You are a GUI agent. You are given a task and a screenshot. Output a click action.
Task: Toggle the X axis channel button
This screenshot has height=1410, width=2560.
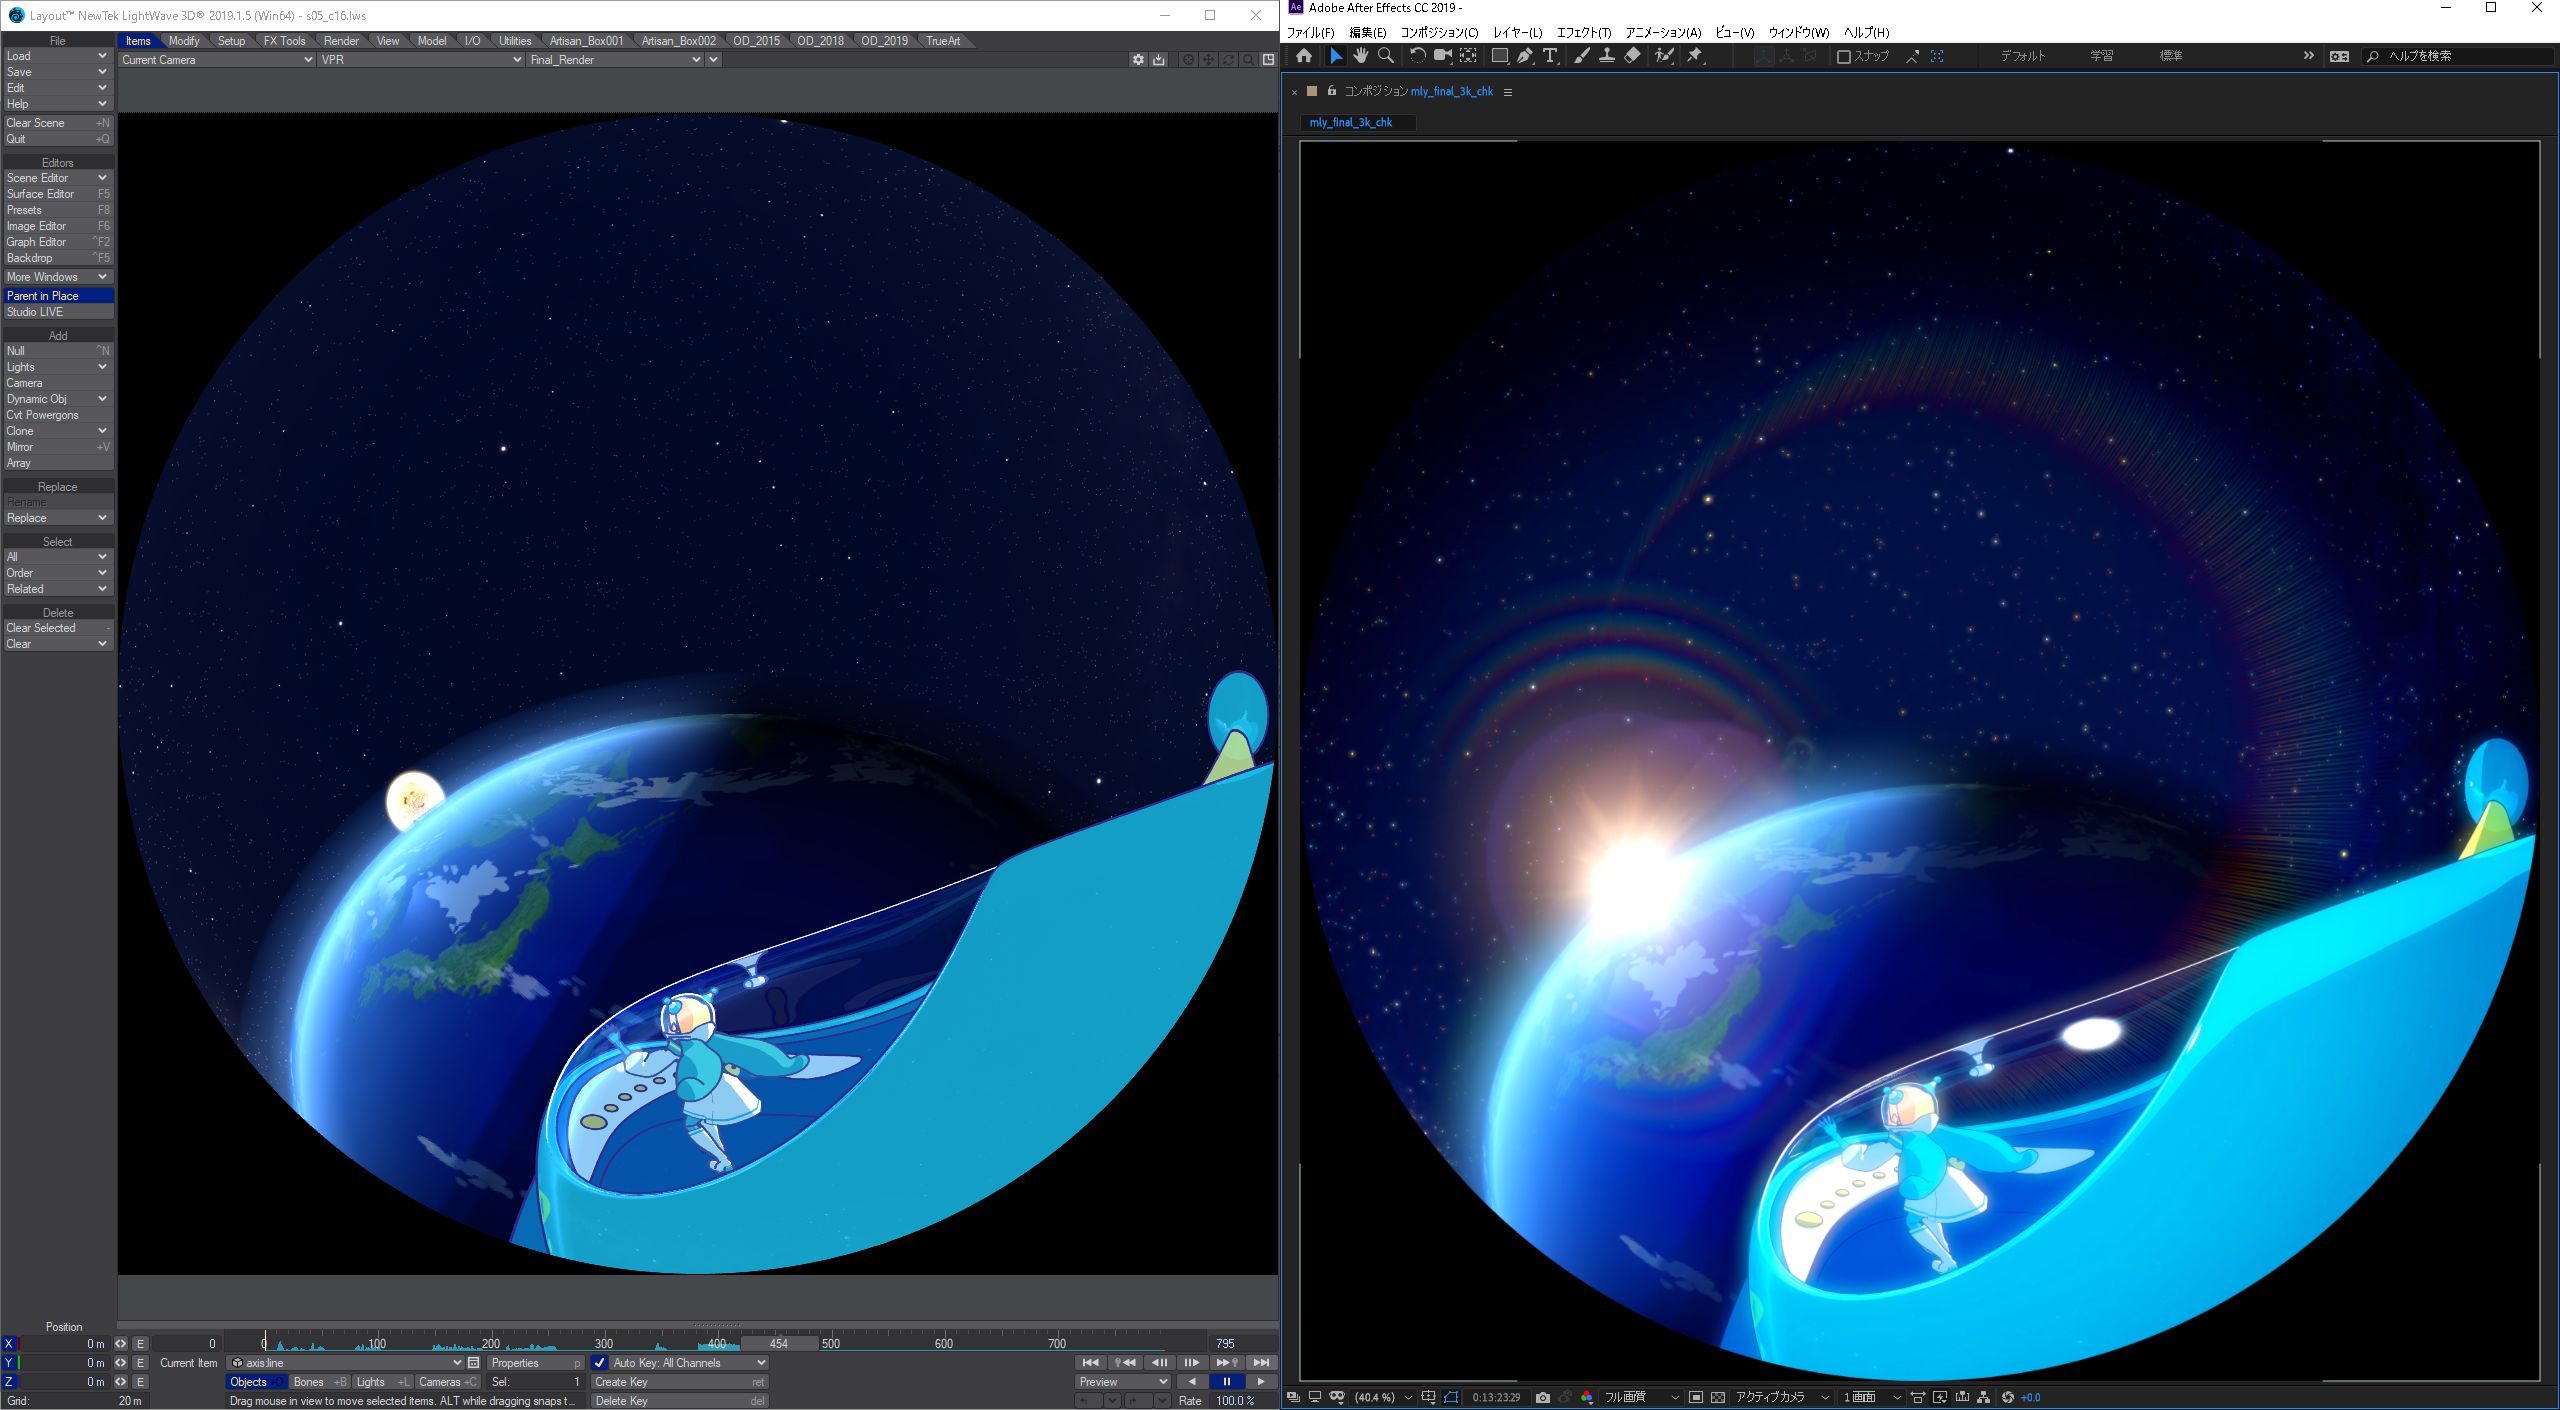tap(10, 1344)
